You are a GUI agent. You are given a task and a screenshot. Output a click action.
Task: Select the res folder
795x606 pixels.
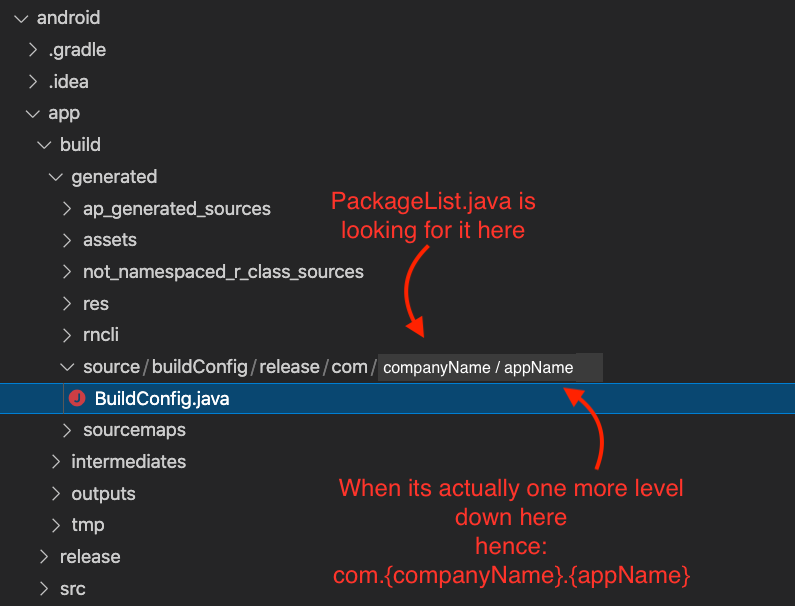point(95,304)
